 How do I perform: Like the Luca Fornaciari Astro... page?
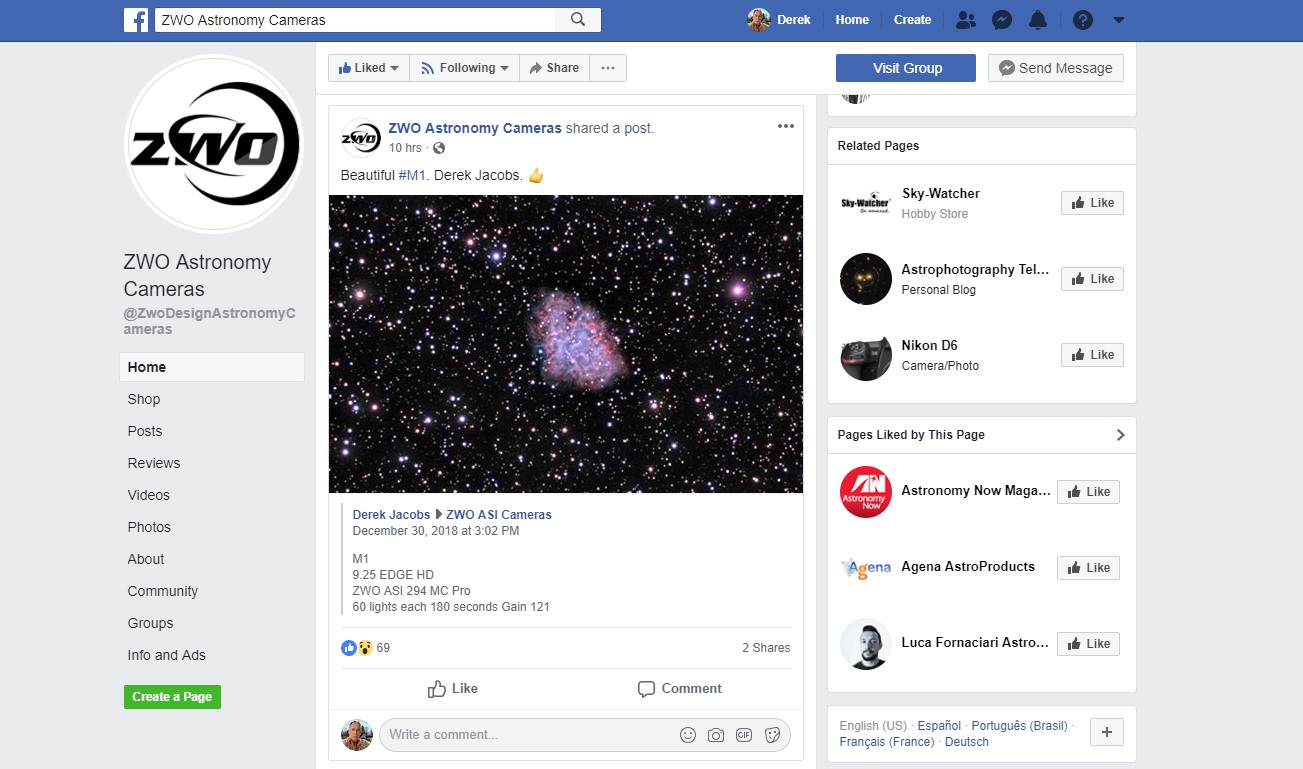[1088, 644]
